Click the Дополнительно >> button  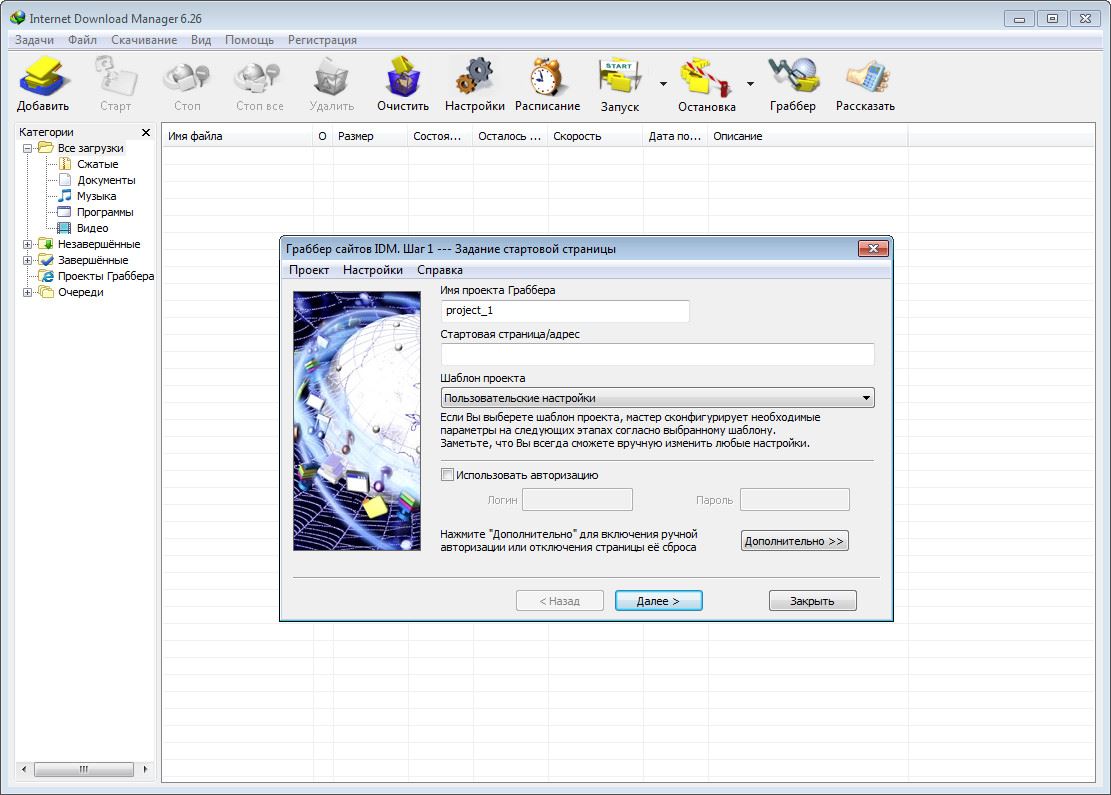pyautogui.click(x=794, y=541)
